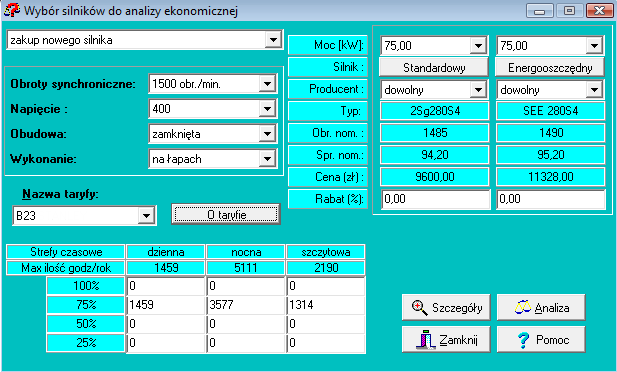Click the blue question mark Pomoc icon
Viewport: 617px width, 372px height.
523,340
